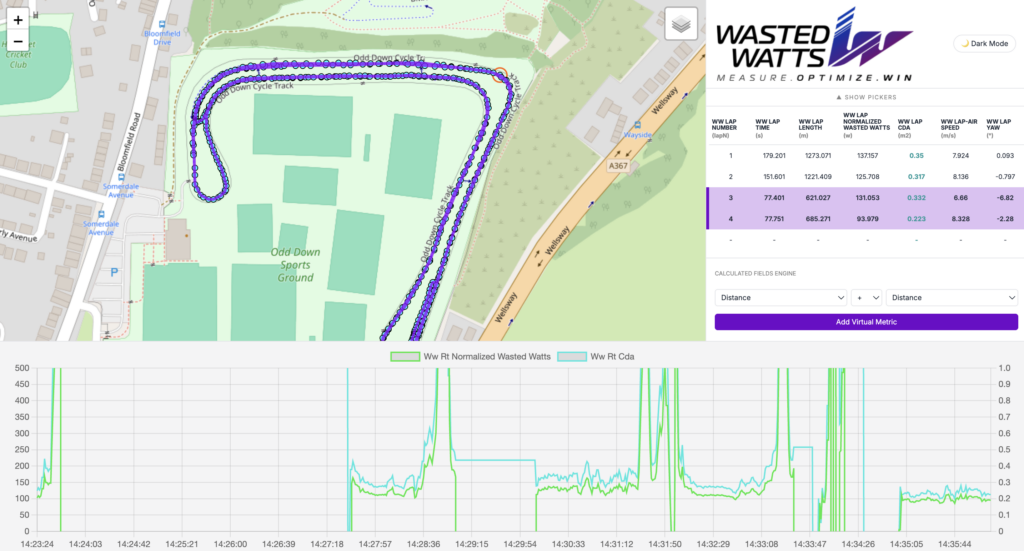Sort by WW Lap Length column header
The height and width of the screenshot is (551, 1024).
pyautogui.click(x=811, y=125)
